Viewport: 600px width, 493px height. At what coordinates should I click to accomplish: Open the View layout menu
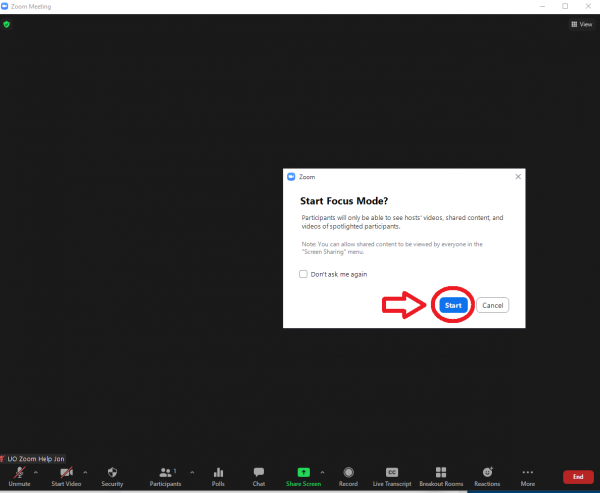pos(581,24)
